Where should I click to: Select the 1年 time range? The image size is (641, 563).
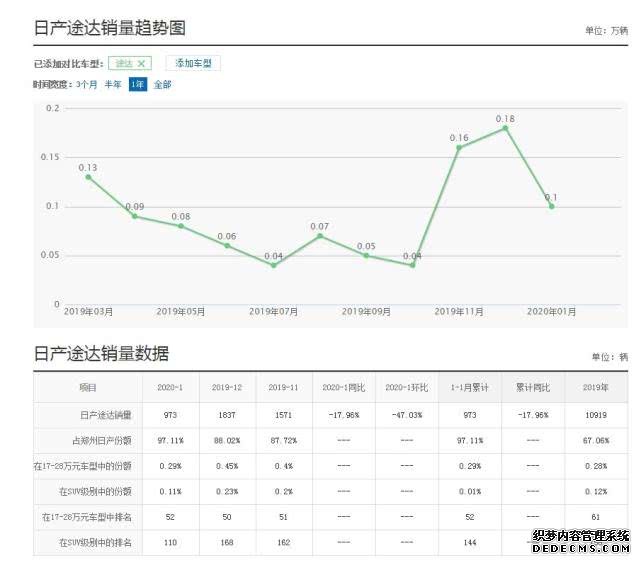coord(138,85)
